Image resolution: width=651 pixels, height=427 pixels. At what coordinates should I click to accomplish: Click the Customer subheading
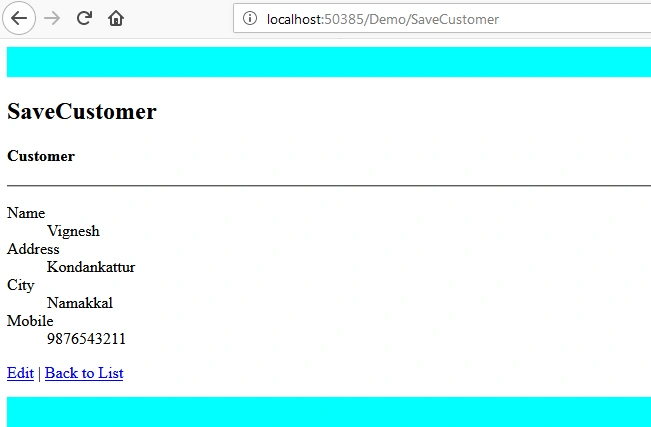pos(41,156)
